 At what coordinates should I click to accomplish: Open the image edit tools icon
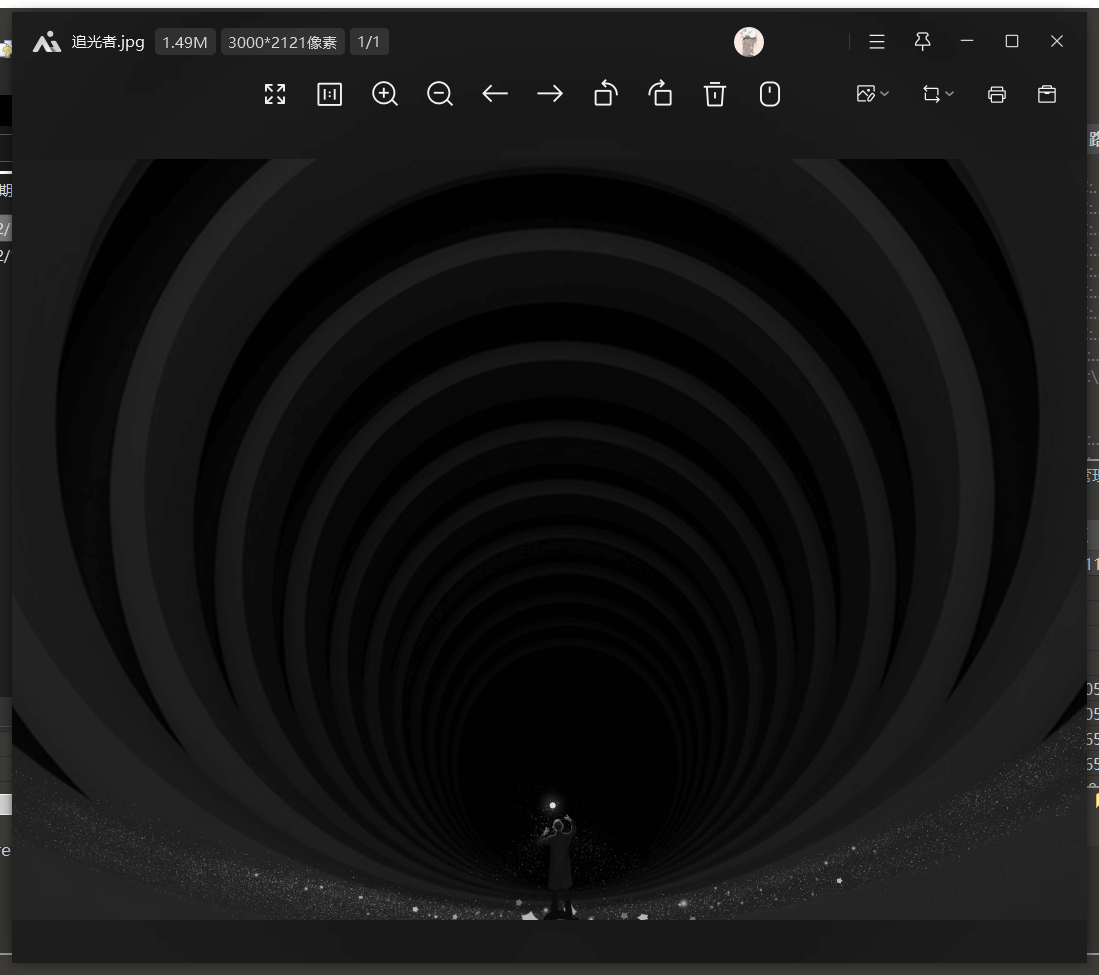pyautogui.click(x=866, y=94)
